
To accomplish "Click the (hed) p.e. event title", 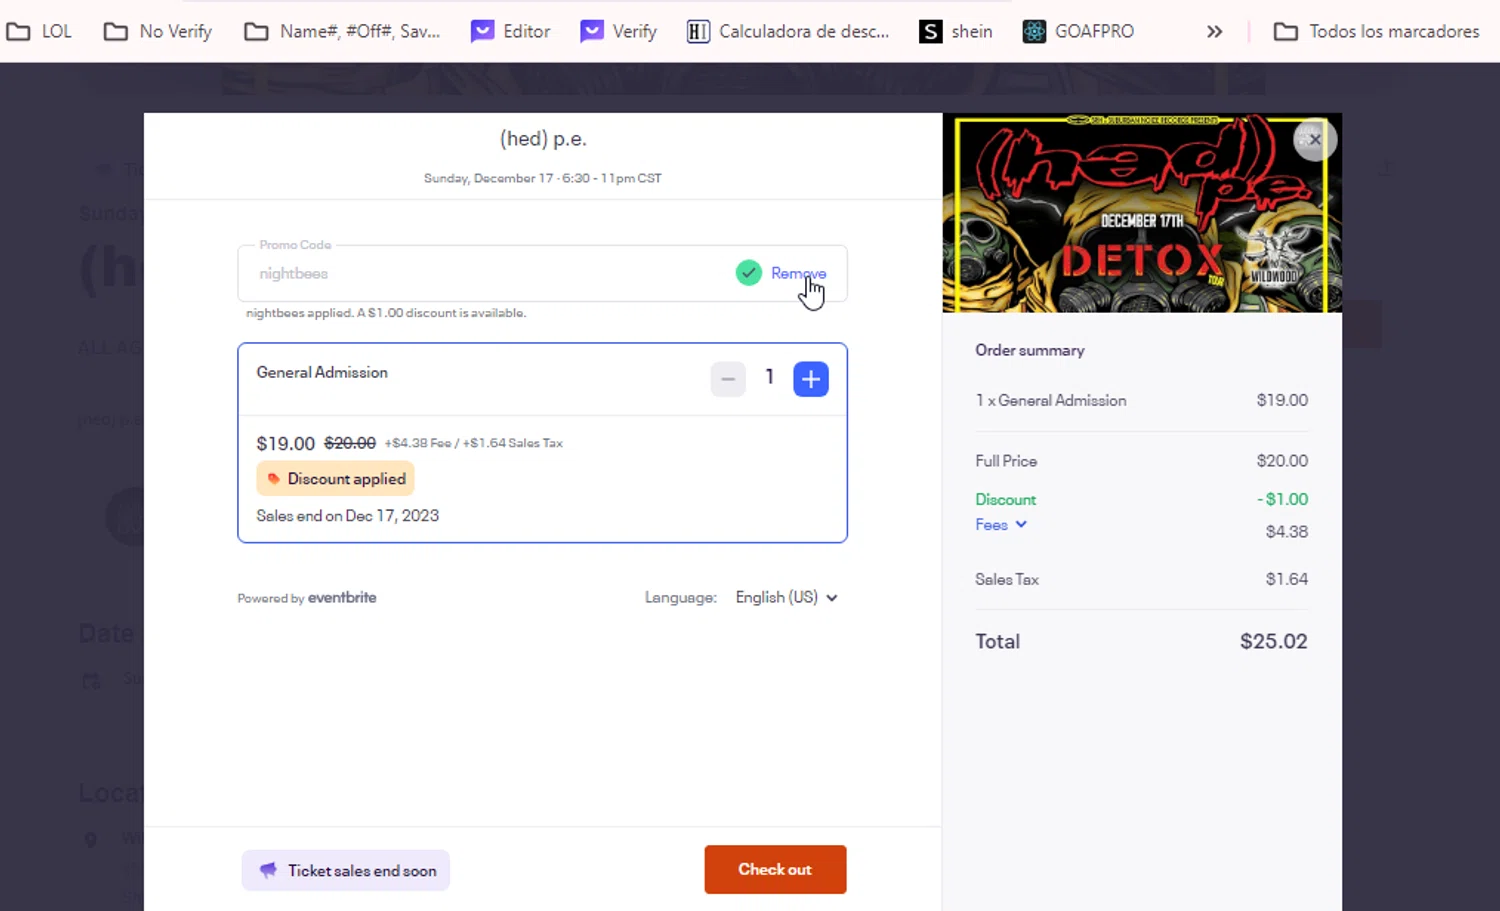I will point(543,139).
